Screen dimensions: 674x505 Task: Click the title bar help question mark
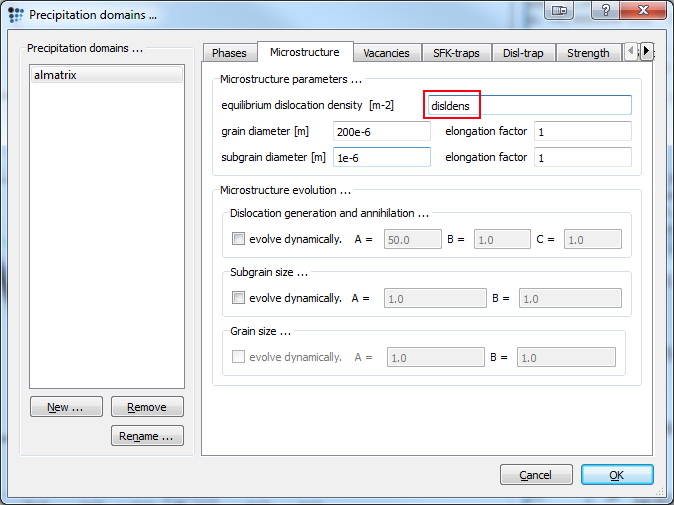(x=605, y=11)
